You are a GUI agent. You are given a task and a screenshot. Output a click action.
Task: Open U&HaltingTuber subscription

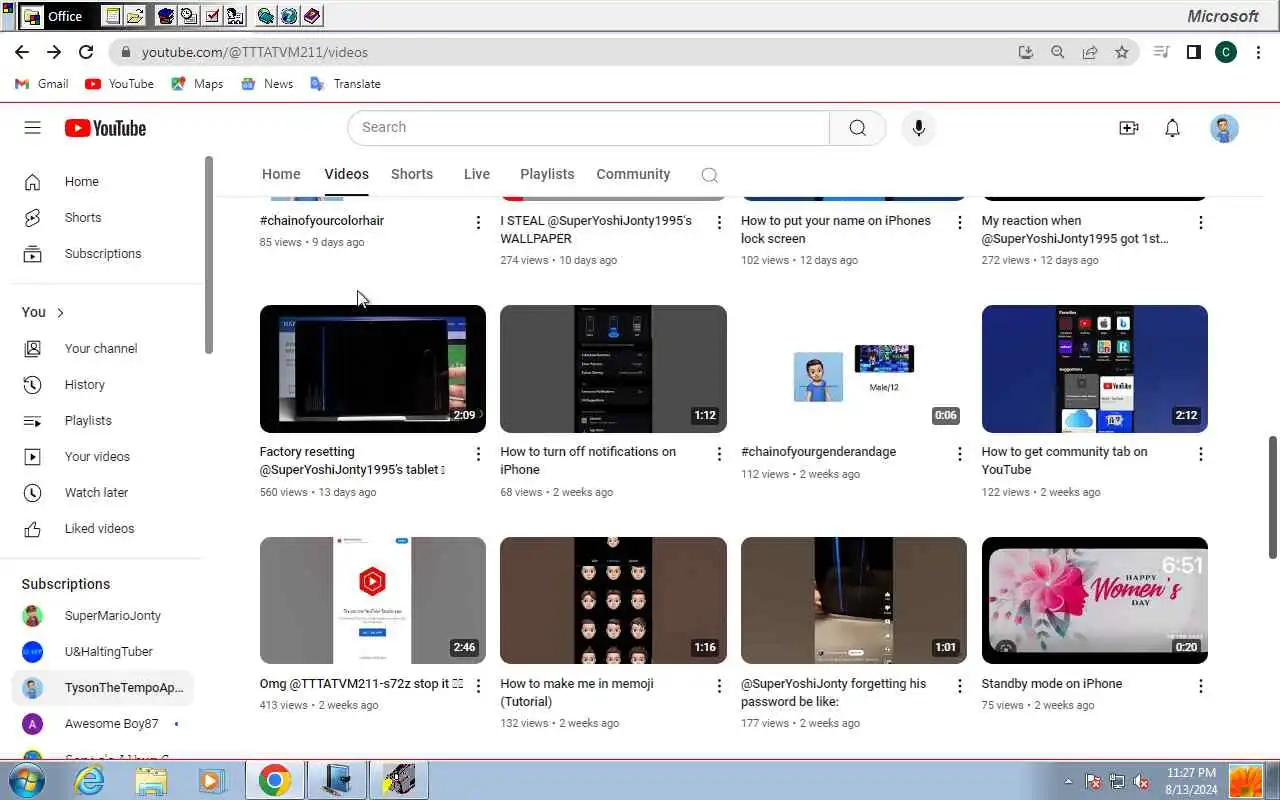pyautogui.click(x=103, y=652)
